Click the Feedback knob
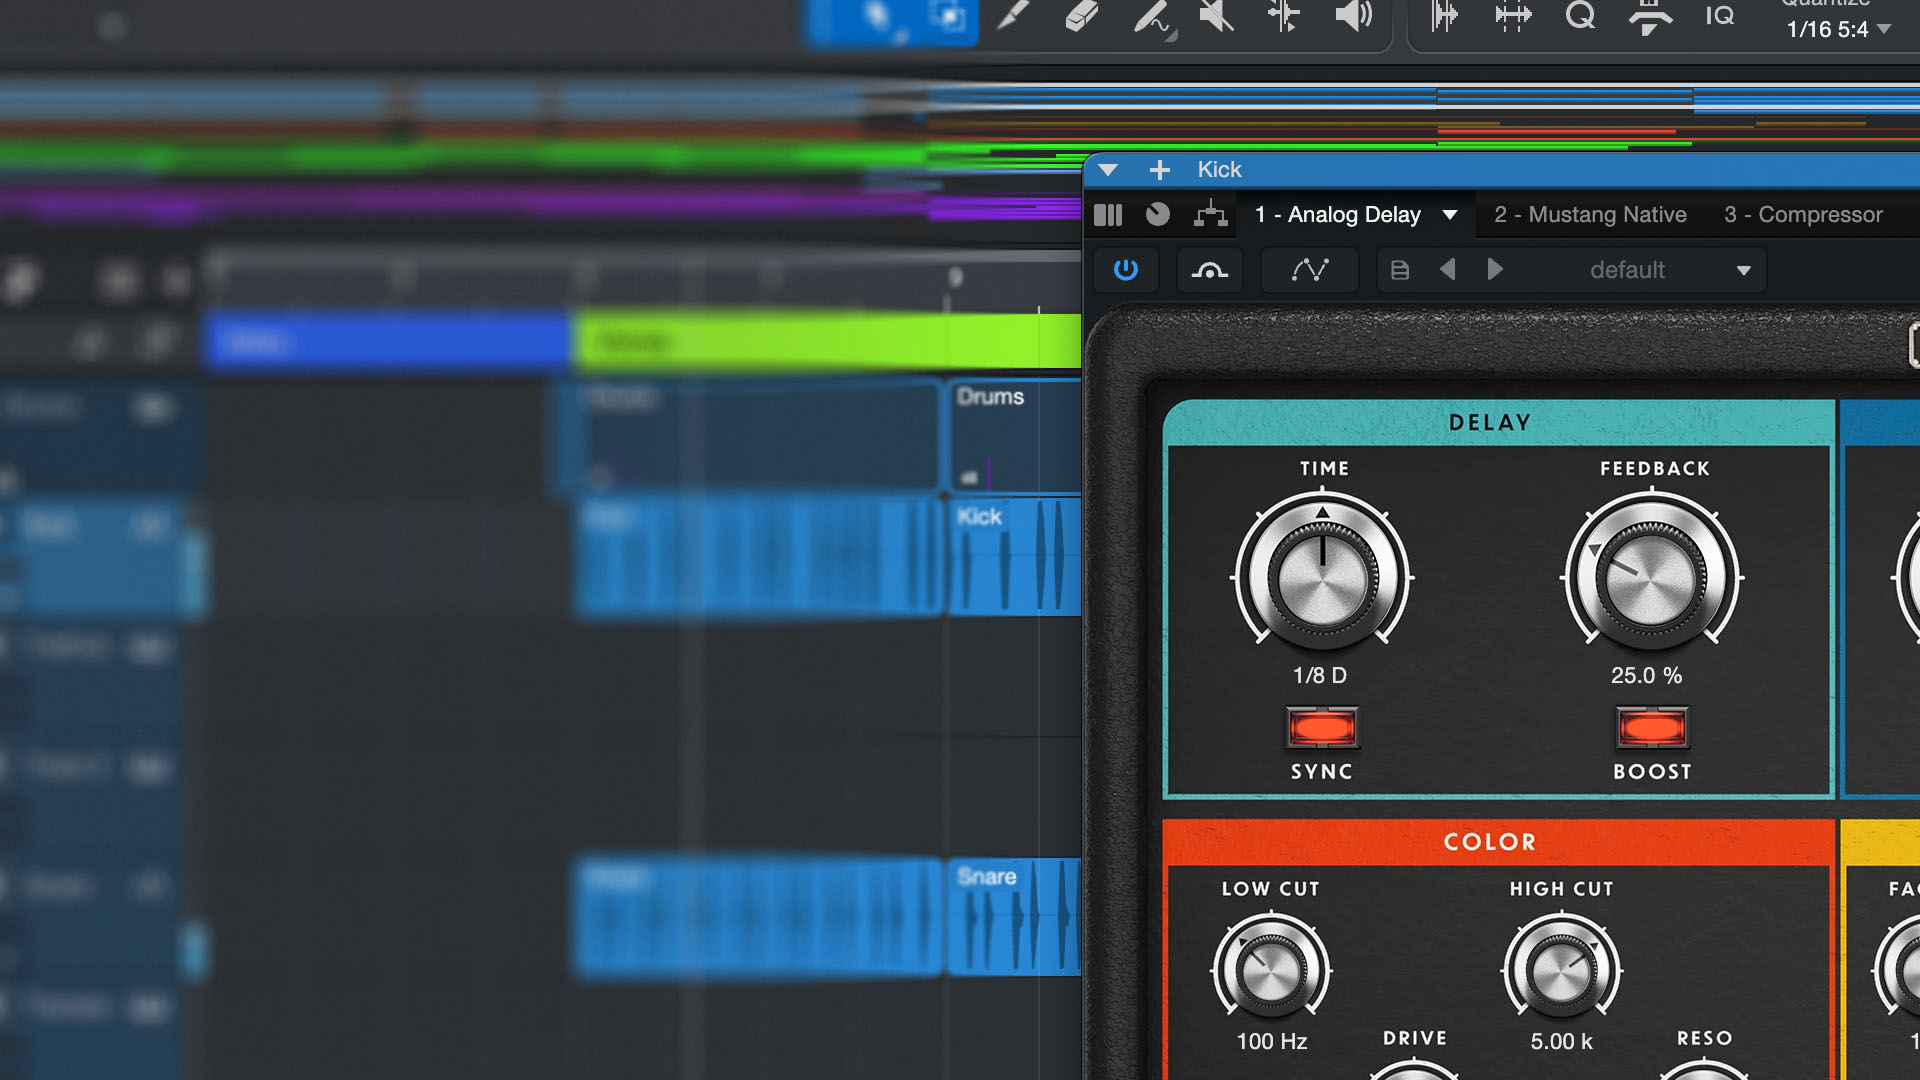 click(1650, 578)
